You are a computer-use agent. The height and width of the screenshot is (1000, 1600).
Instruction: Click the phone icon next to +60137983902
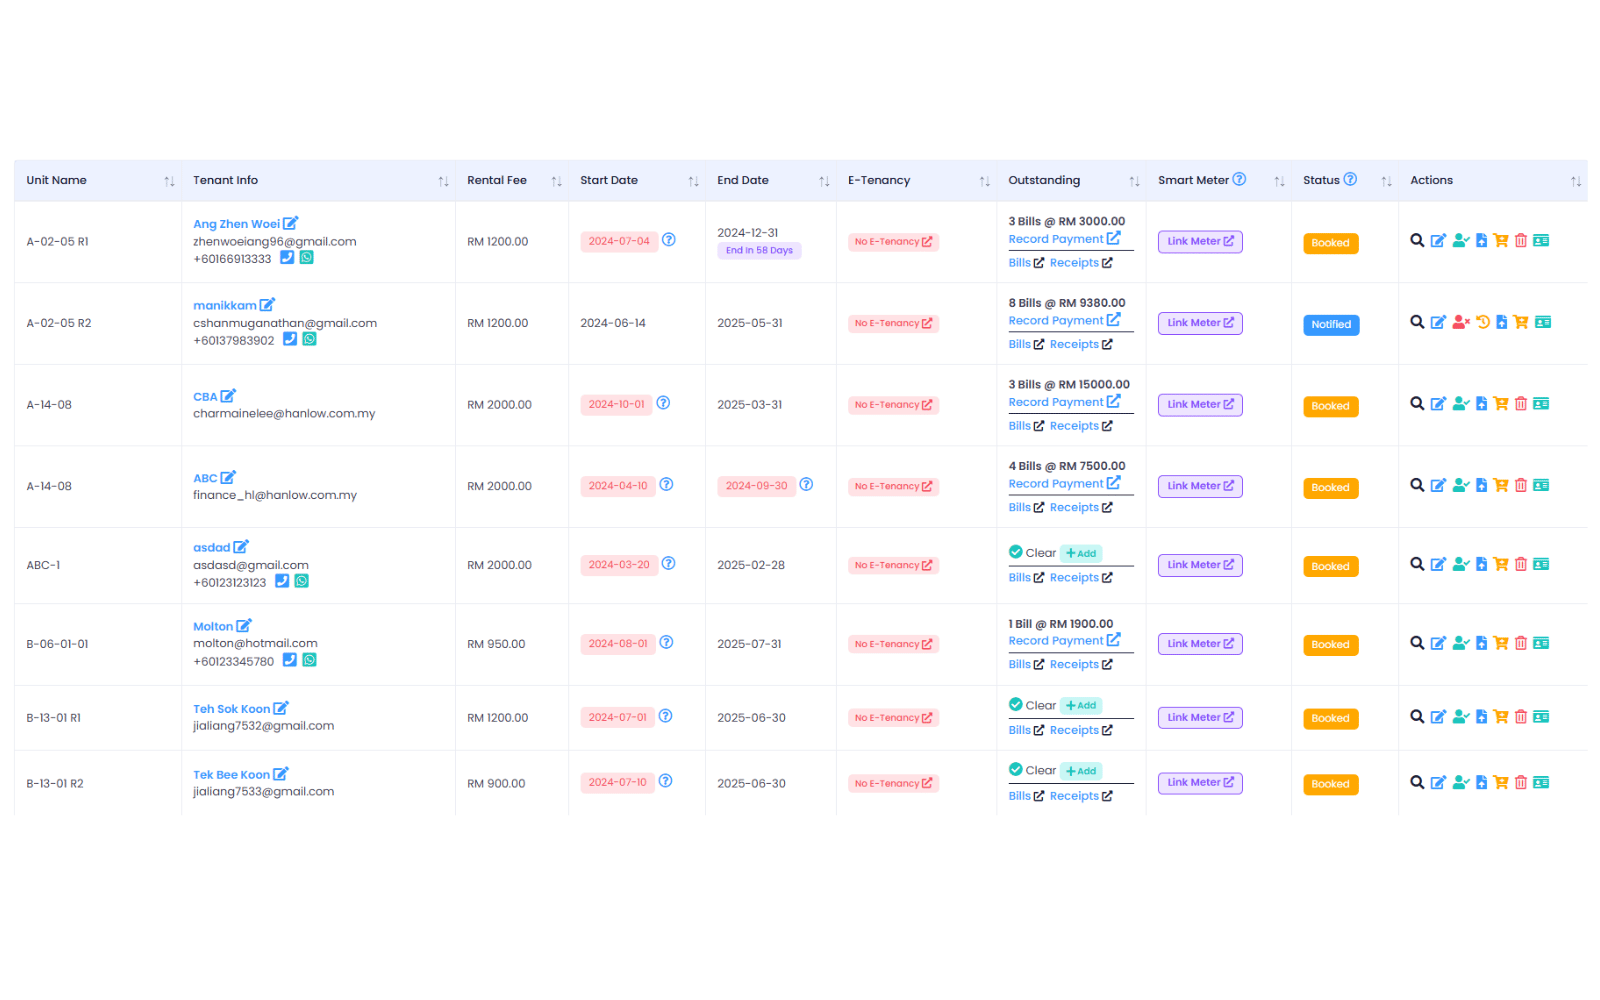tap(290, 339)
